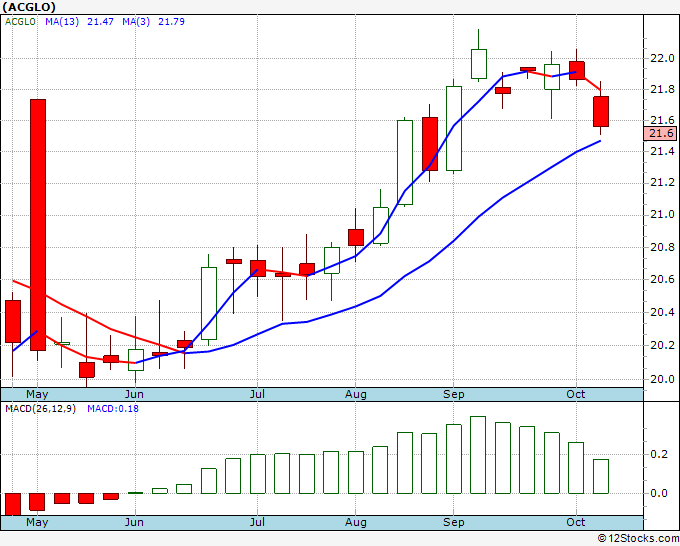Click the 21.8 price axis label
Viewport: 680px width, 546px height.
click(x=662, y=89)
